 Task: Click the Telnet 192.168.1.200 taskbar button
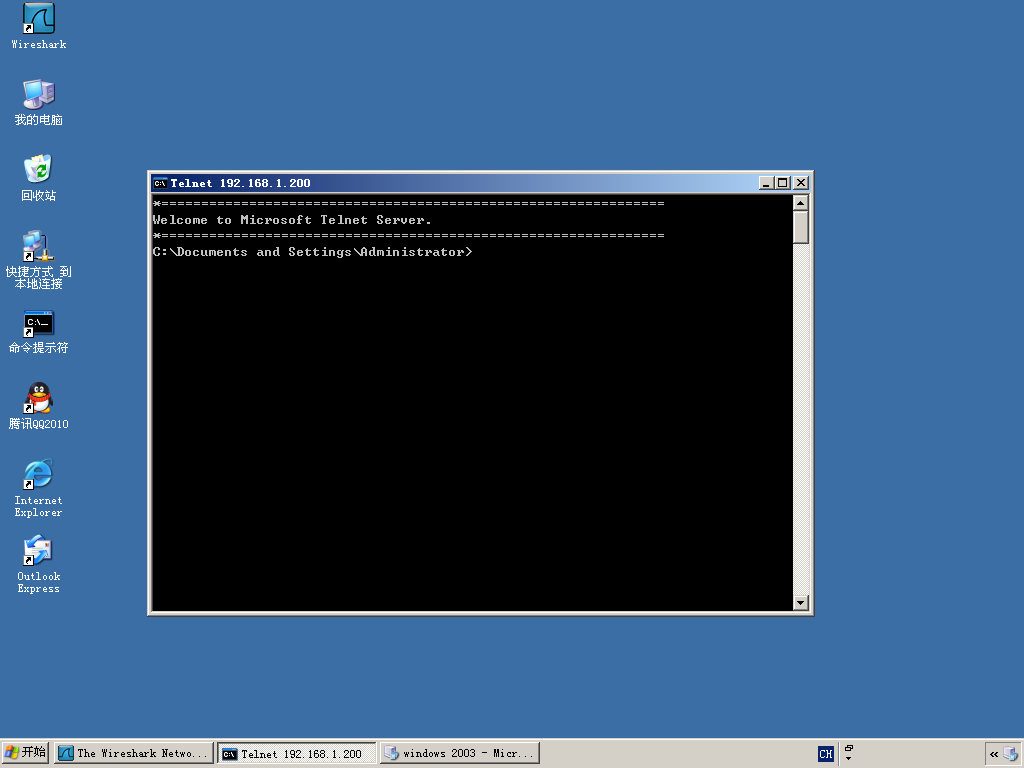[x=297, y=753]
